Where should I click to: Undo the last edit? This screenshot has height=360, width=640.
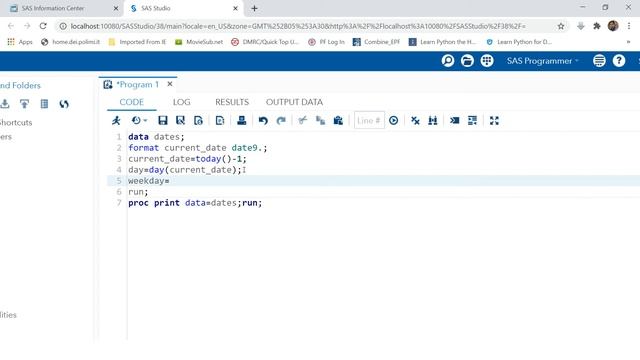(x=263, y=120)
